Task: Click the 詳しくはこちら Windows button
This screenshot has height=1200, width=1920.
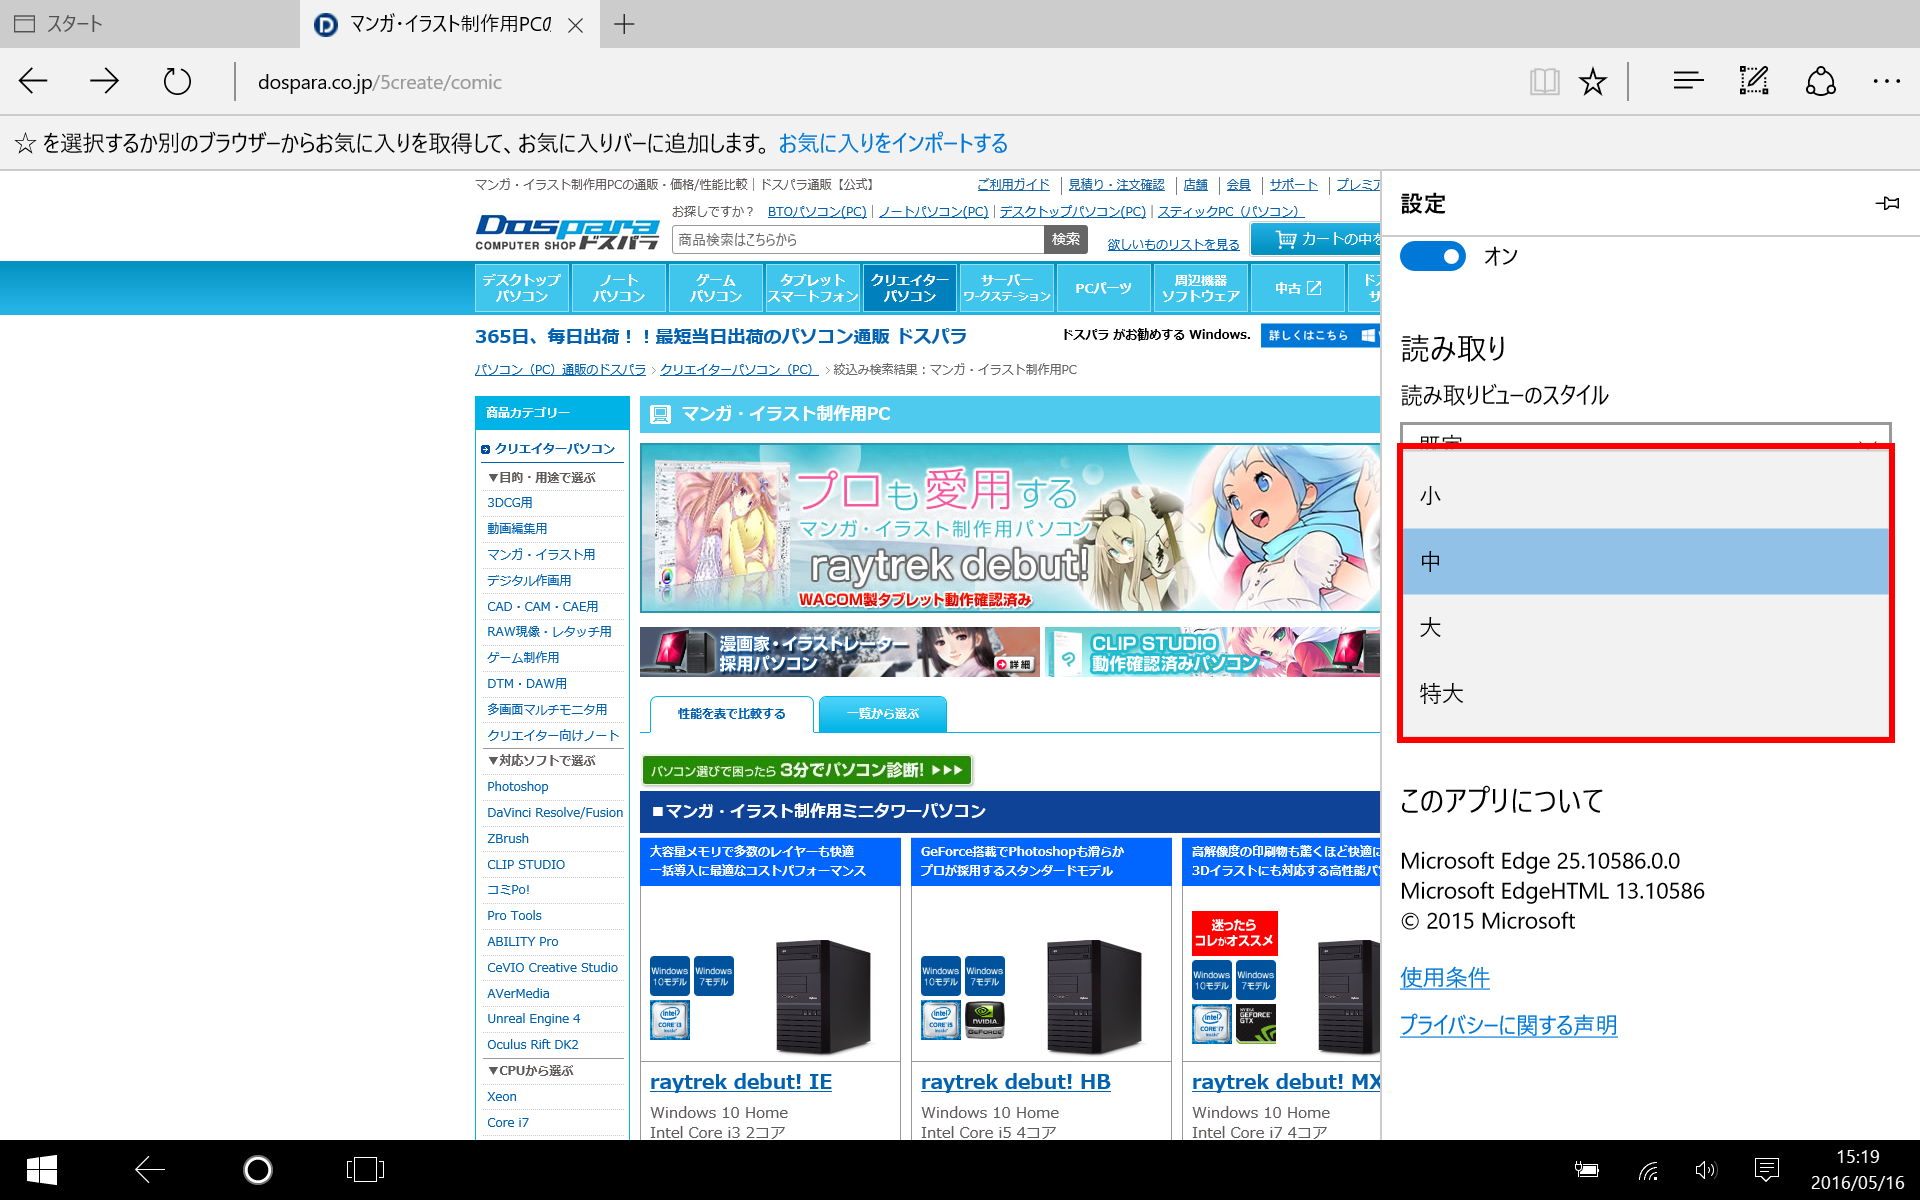Action: click(1320, 335)
